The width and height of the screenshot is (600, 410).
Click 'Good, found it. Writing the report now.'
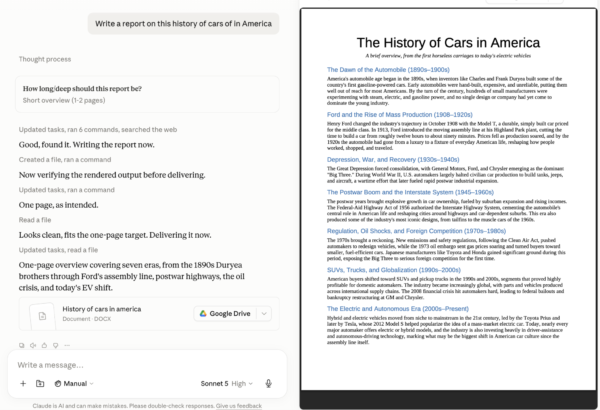coord(86,145)
